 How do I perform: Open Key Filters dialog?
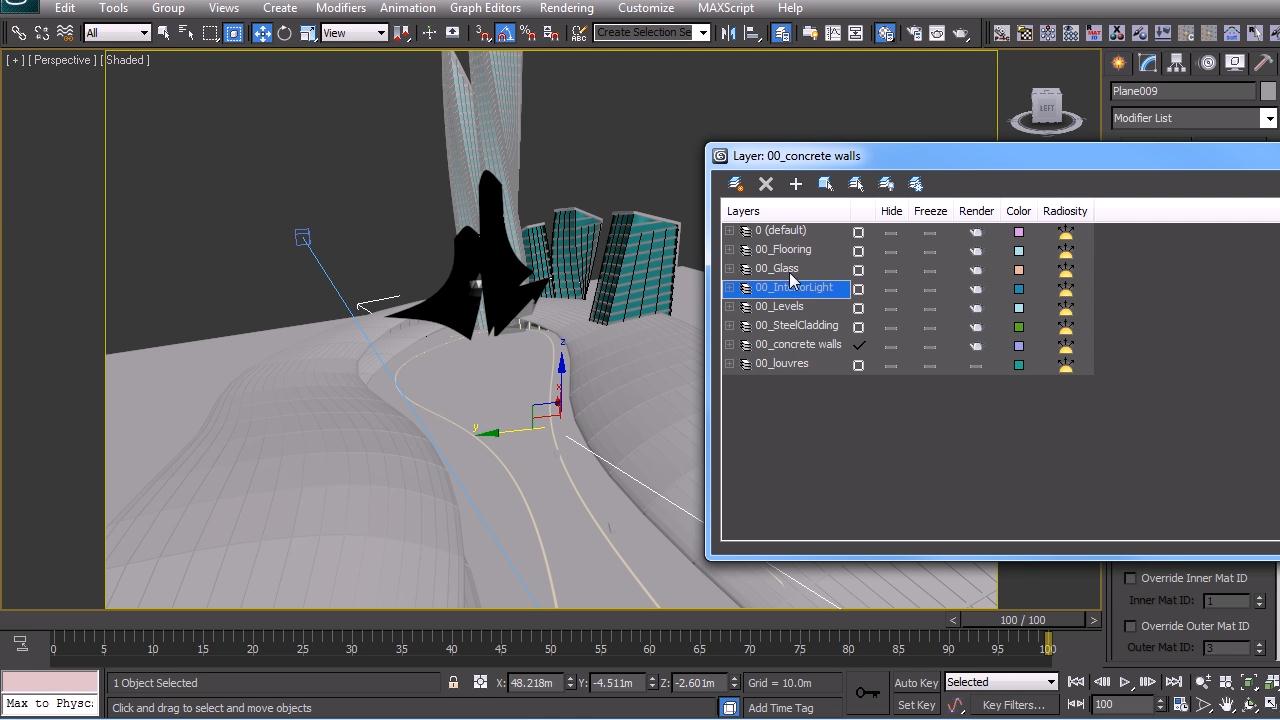1014,705
